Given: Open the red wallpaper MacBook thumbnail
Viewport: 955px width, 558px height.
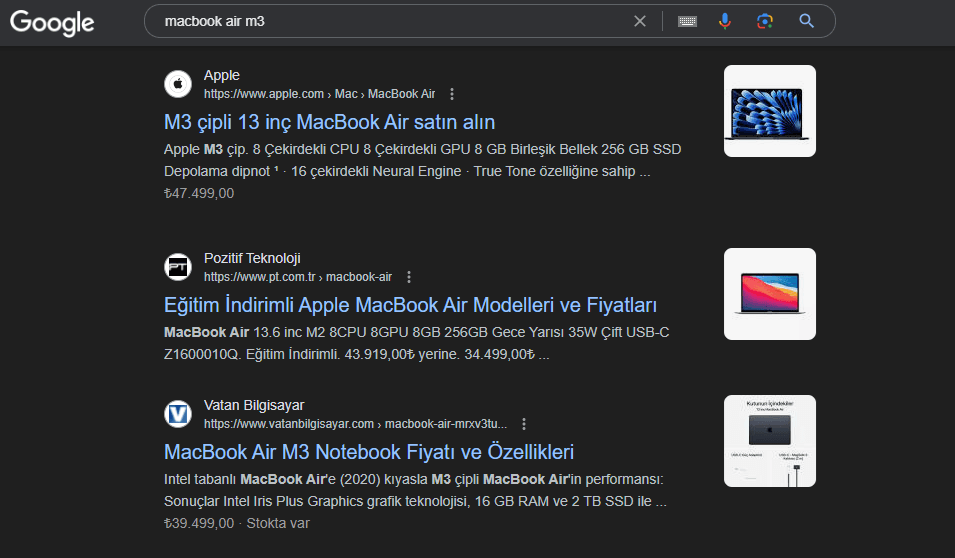Looking at the screenshot, I should (x=770, y=294).
